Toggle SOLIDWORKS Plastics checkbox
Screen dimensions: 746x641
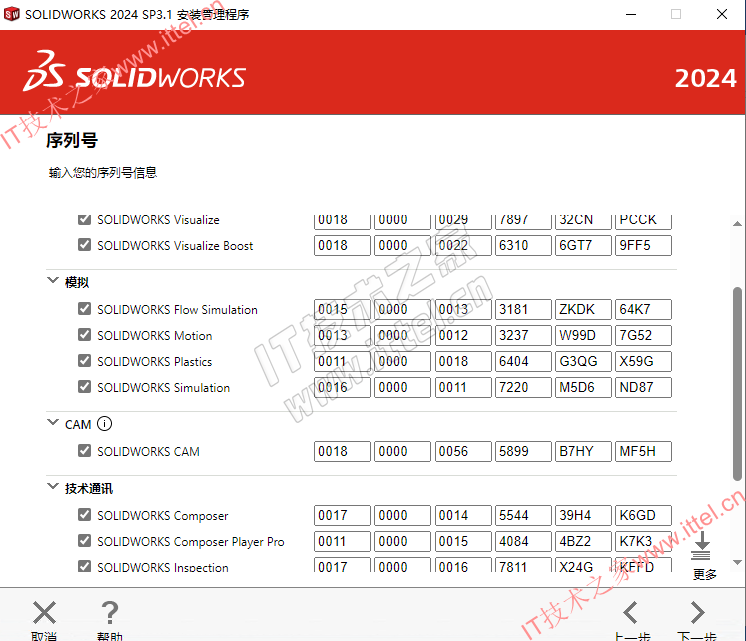85,361
